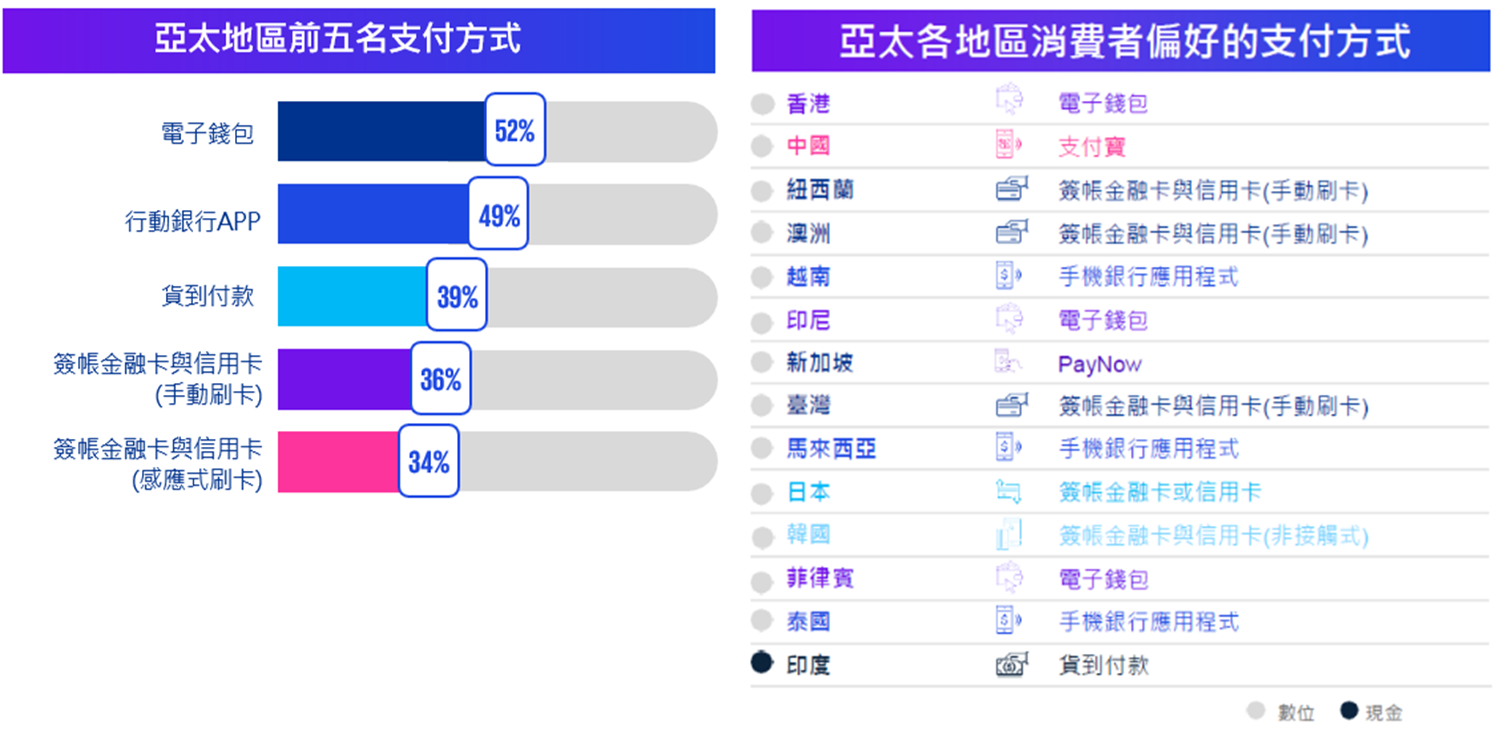Click the 支付寶 text in 中國 row

(x=1092, y=147)
